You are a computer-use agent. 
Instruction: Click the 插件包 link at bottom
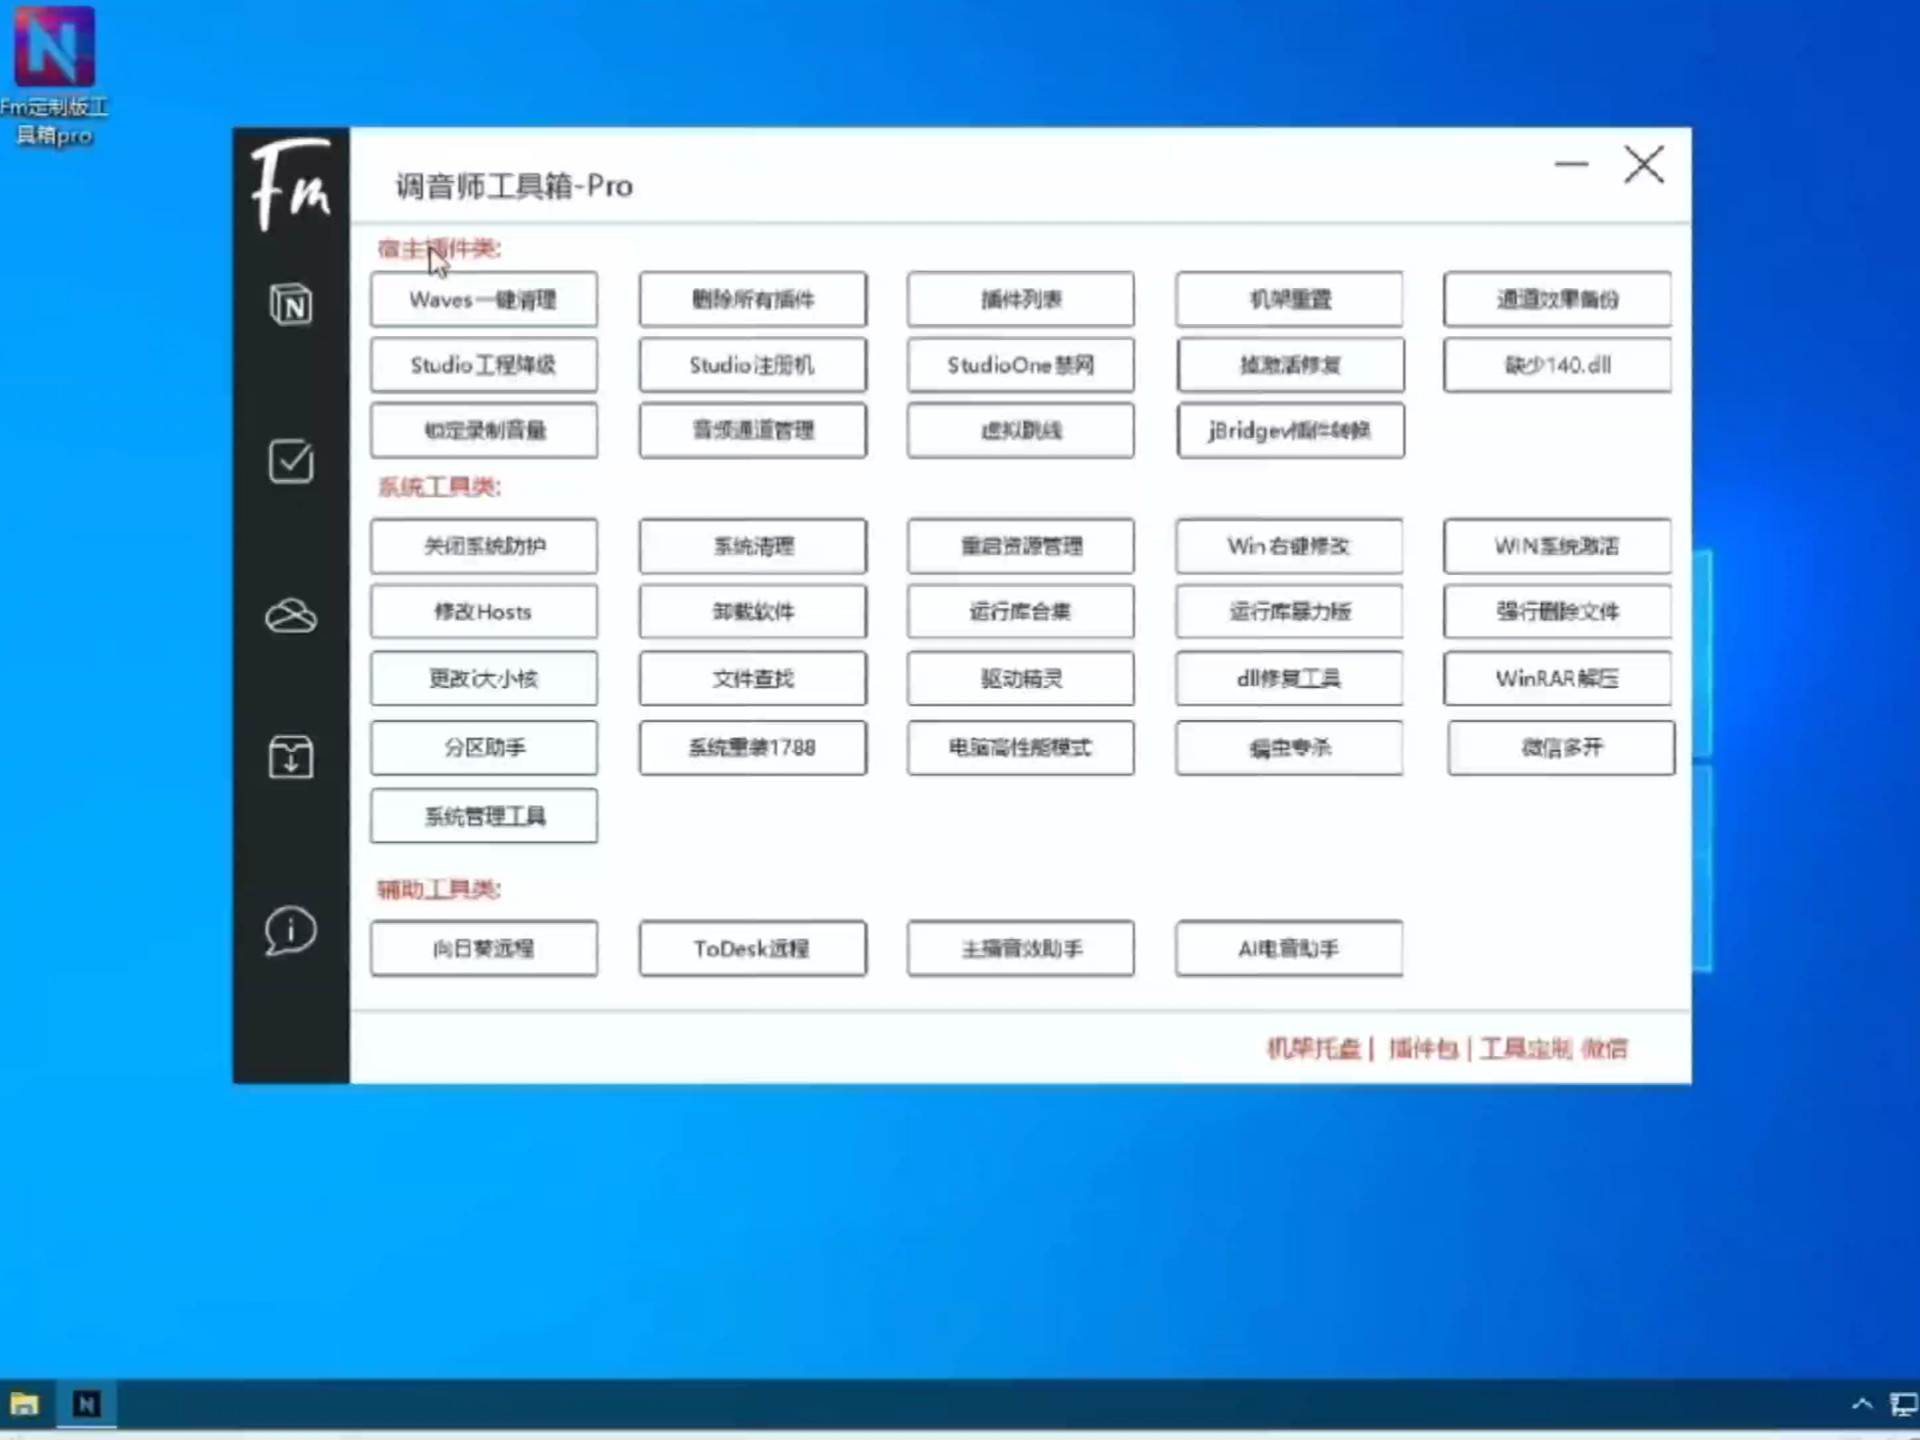click(x=1423, y=1048)
